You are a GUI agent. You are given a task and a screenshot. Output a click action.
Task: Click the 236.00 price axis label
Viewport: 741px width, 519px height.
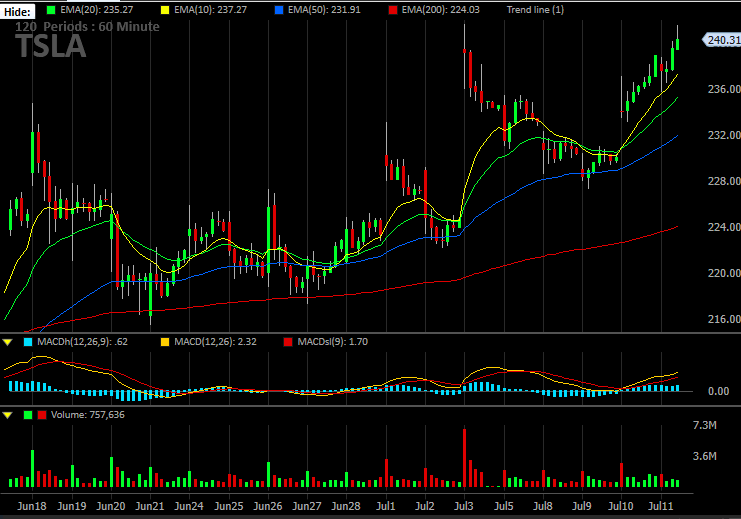click(x=724, y=89)
